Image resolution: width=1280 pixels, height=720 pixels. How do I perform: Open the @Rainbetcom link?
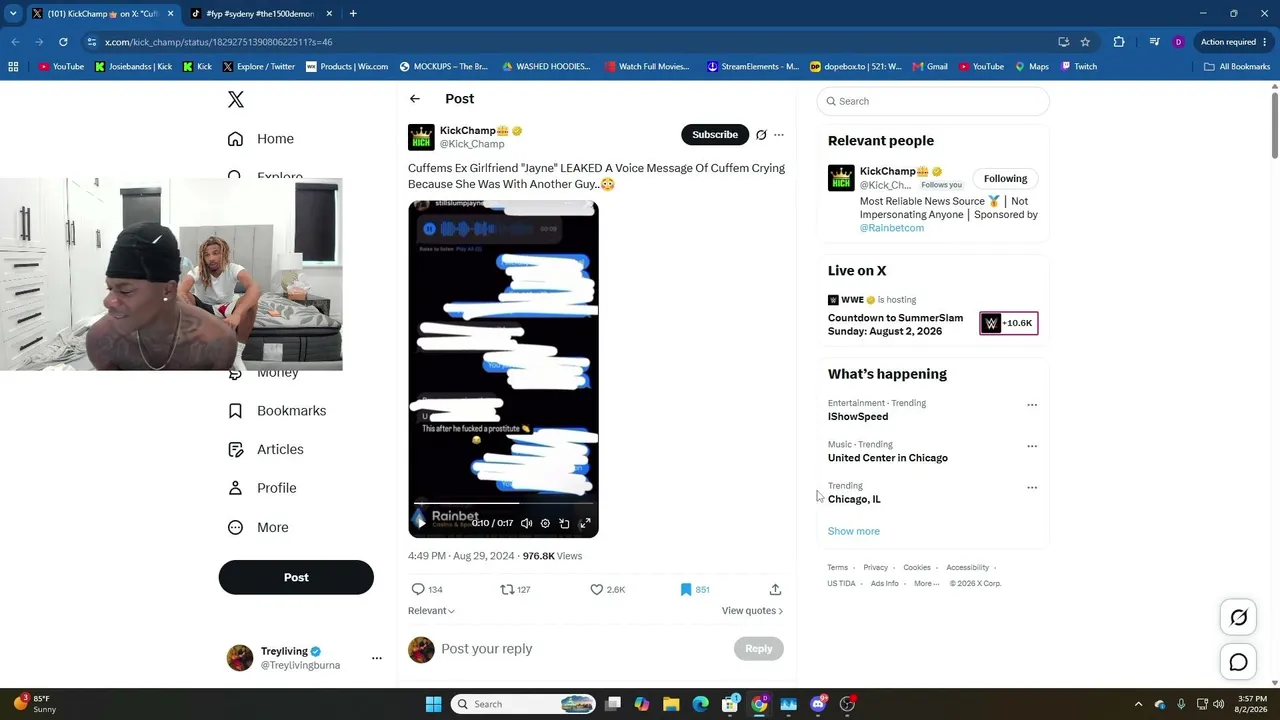click(892, 228)
